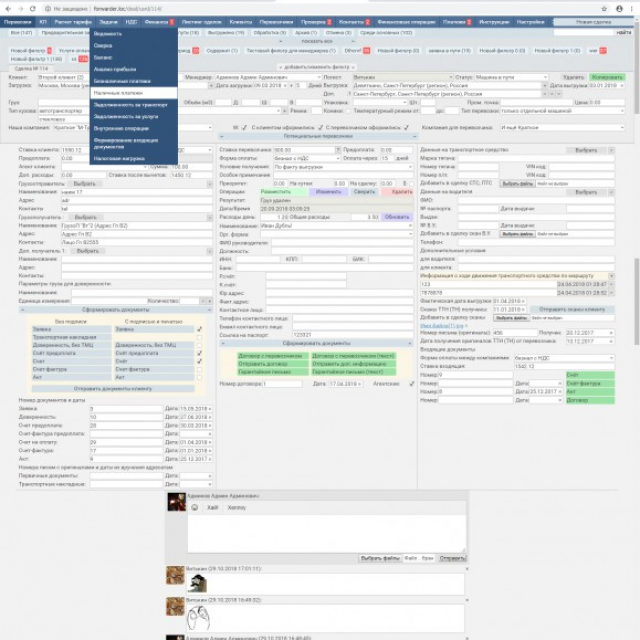Toggle 'С клиентом оформились' checkbox

[x=320, y=128]
